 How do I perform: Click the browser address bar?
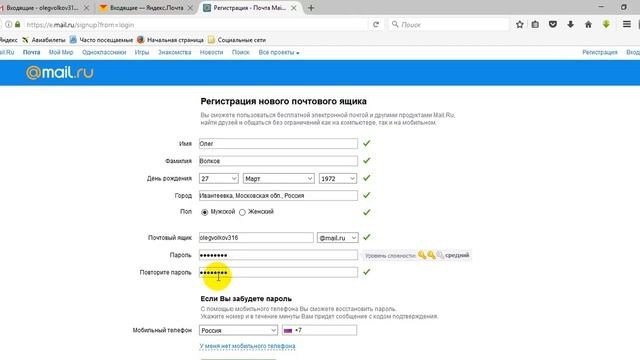point(196,24)
